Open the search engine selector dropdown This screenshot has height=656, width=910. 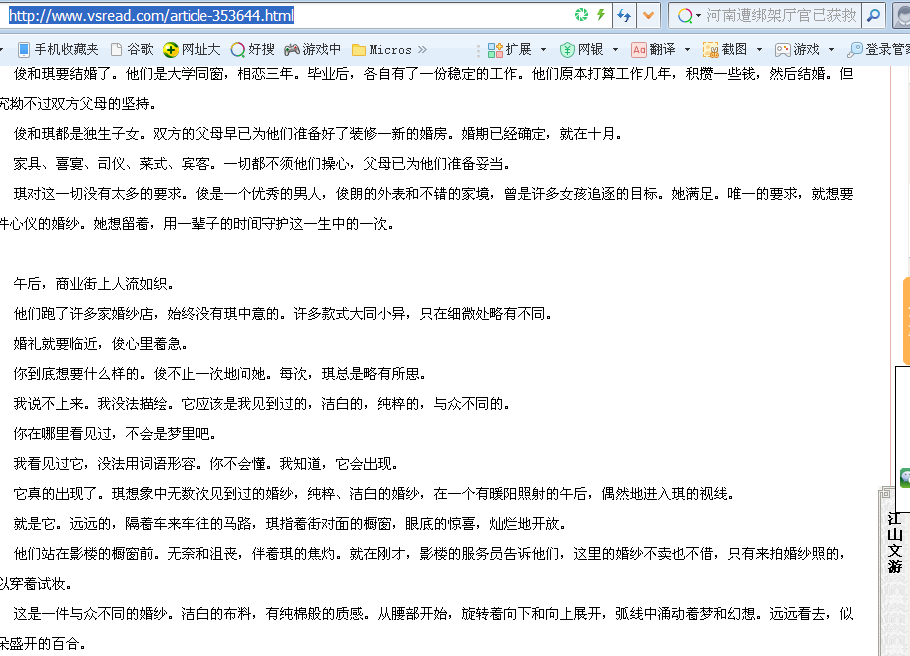pos(689,16)
